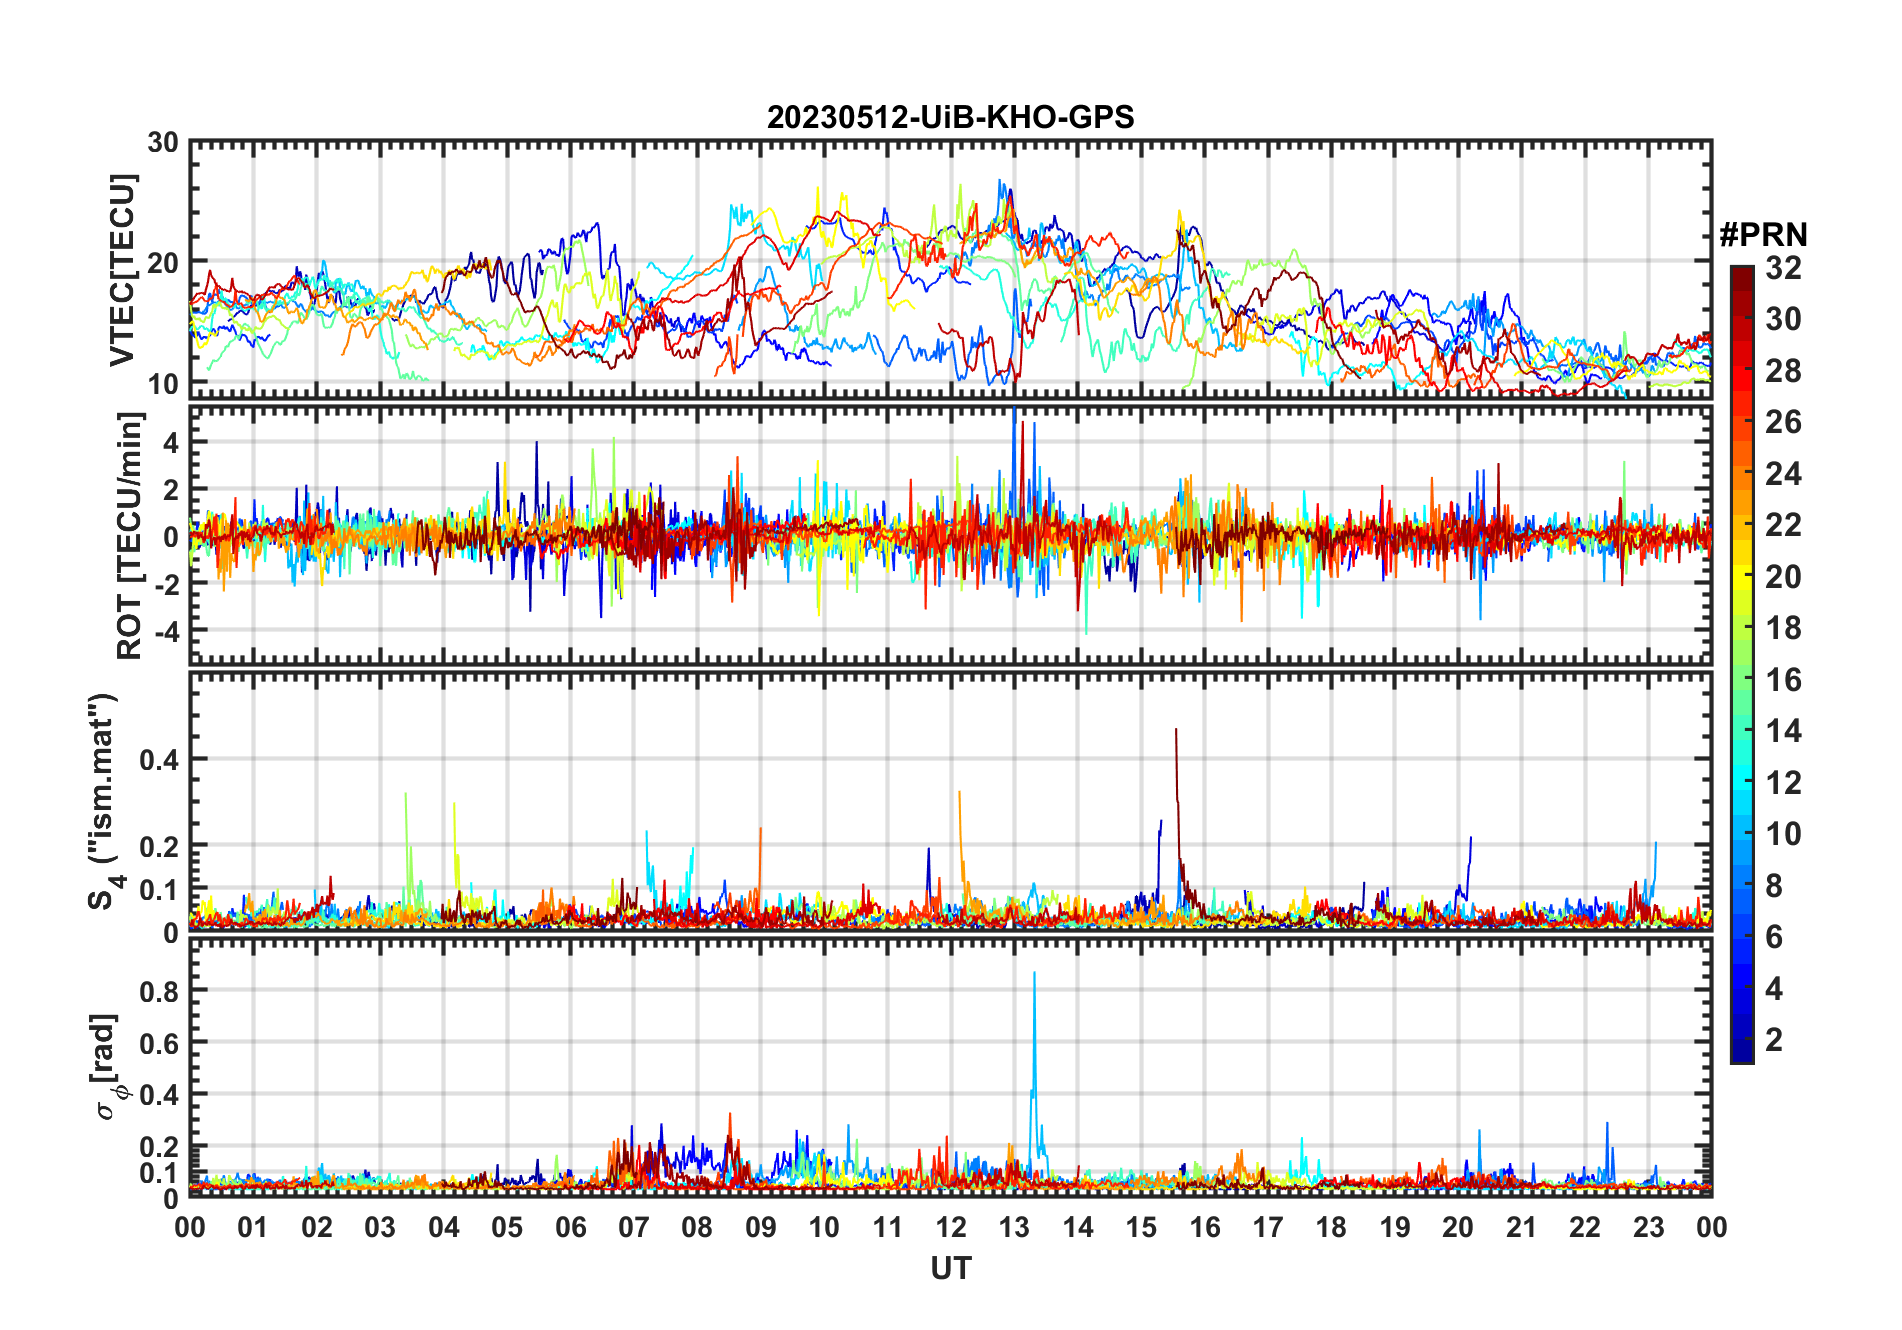Click the 0.8 tick on the sigma phi axis
The height and width of the screenshot is (1330, 1902).
[159, 991]
